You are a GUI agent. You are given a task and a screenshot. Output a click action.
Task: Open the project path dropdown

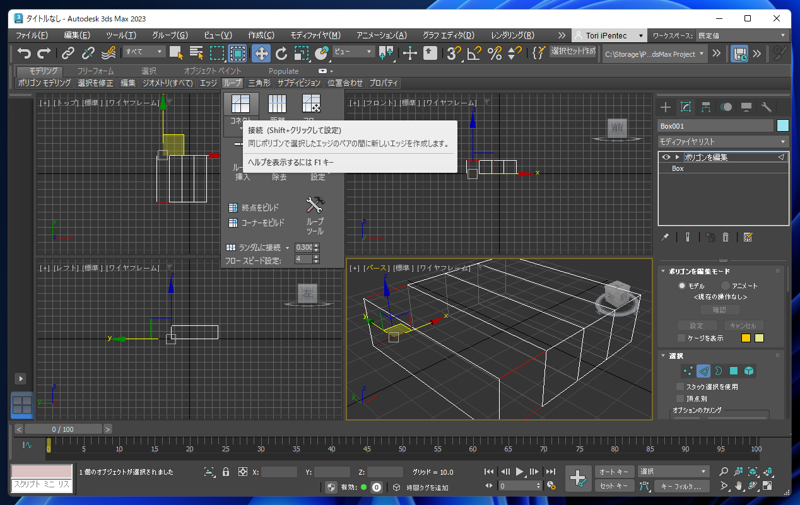click(x=655, y=54)
